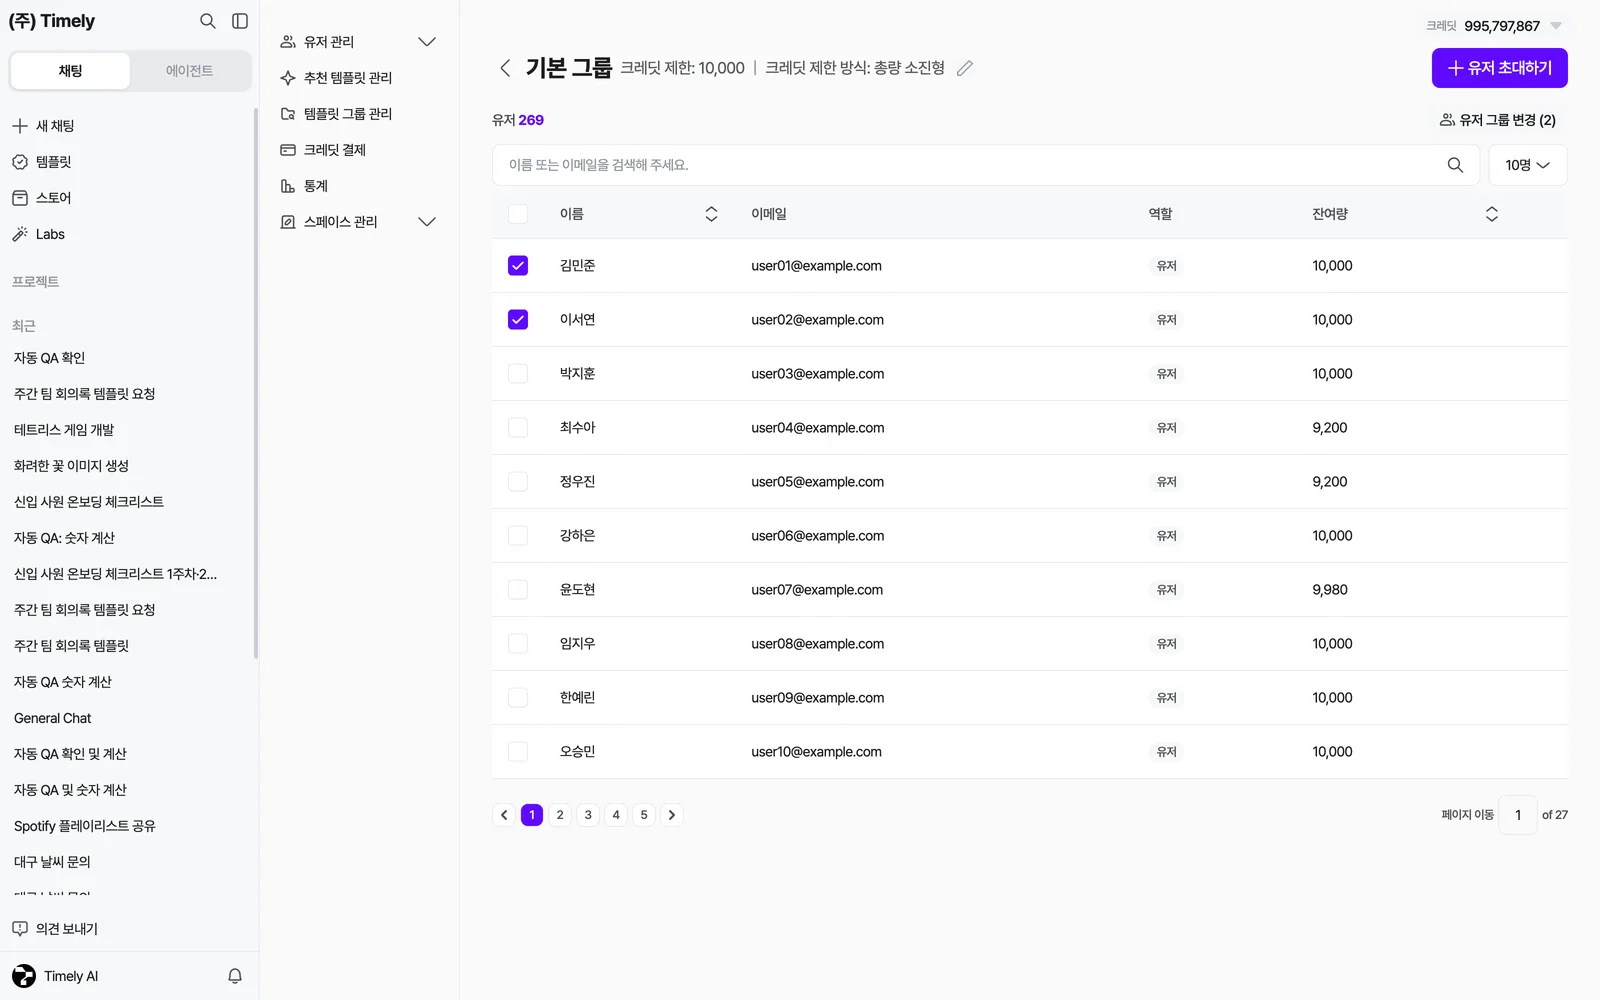Viewport: 1600px width, 1000px height.
Task: Click 유저 그룹 변경 (2) button
Action: pos(1497,120)
